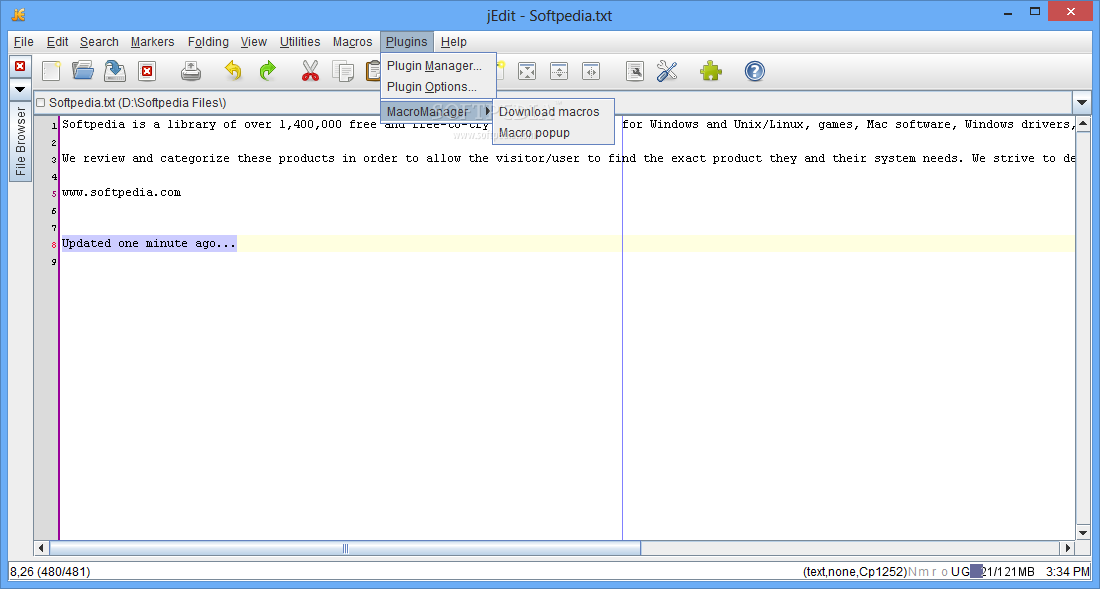The image size is (1100, 589).
Task: Click the yellow Undo arrow icon
Action: point(233,71)
